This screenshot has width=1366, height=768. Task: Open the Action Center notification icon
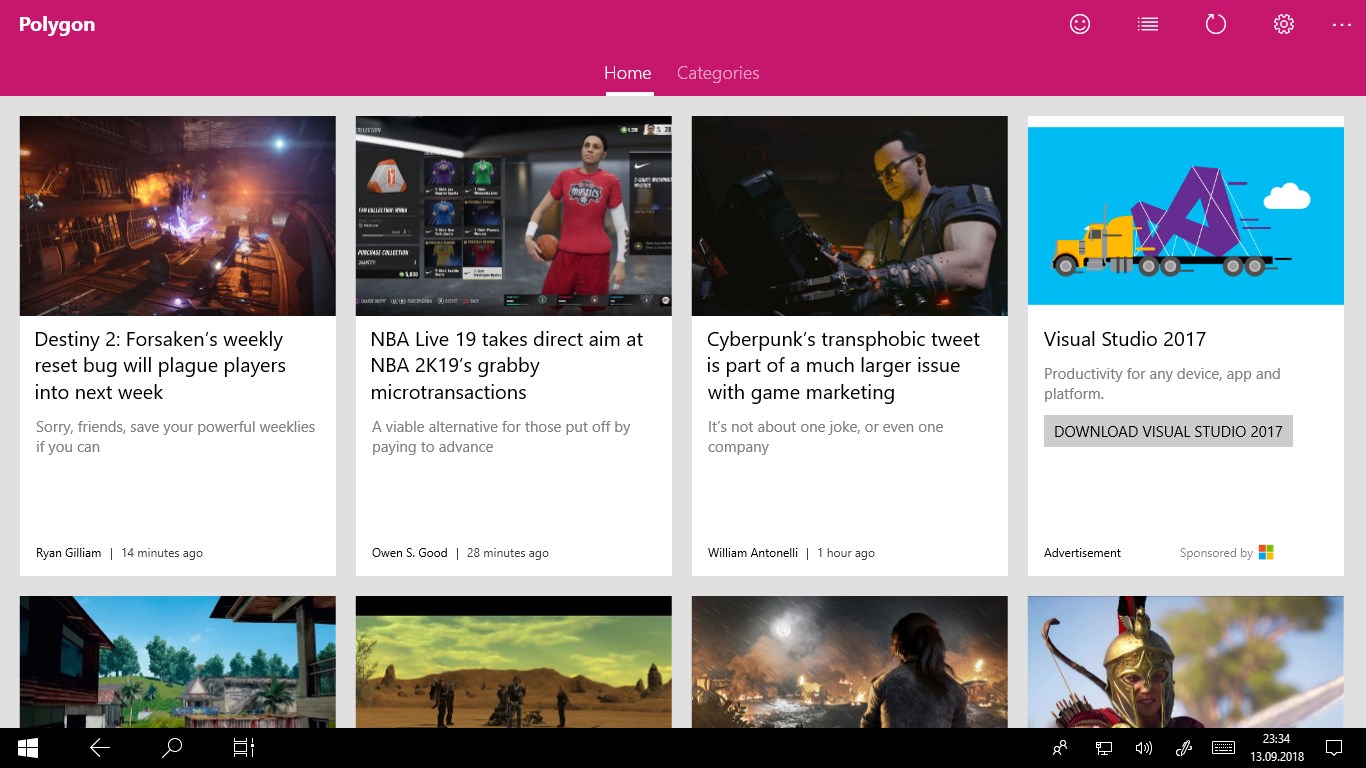1333,748
